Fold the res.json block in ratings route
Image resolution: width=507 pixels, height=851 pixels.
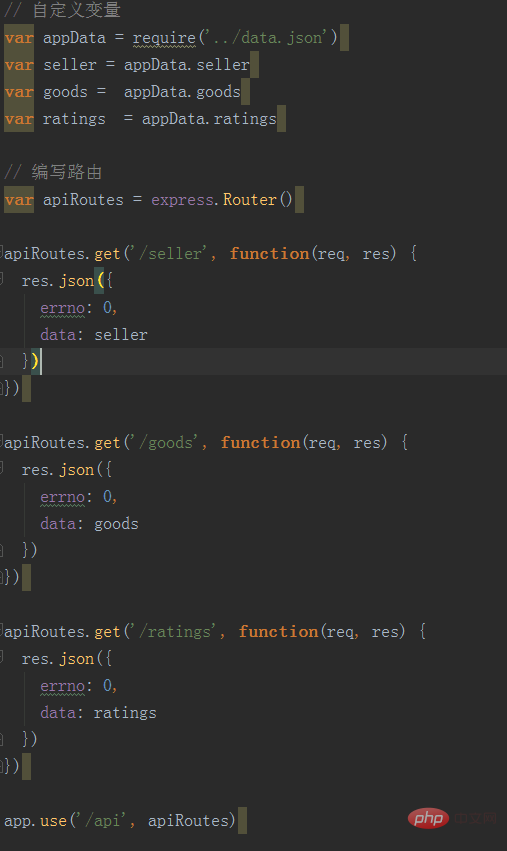[x=2, y=658]
